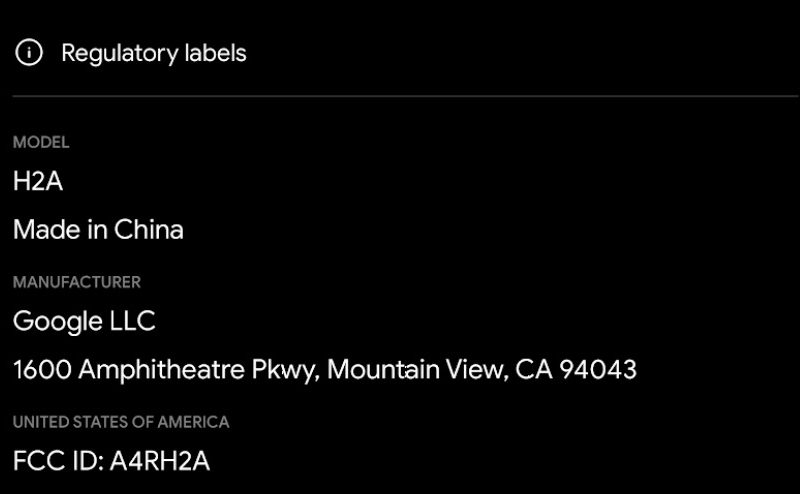Click the UNITED STATES OF AMERICA label
Screen dimensions: 800x494
pos(121,422)
